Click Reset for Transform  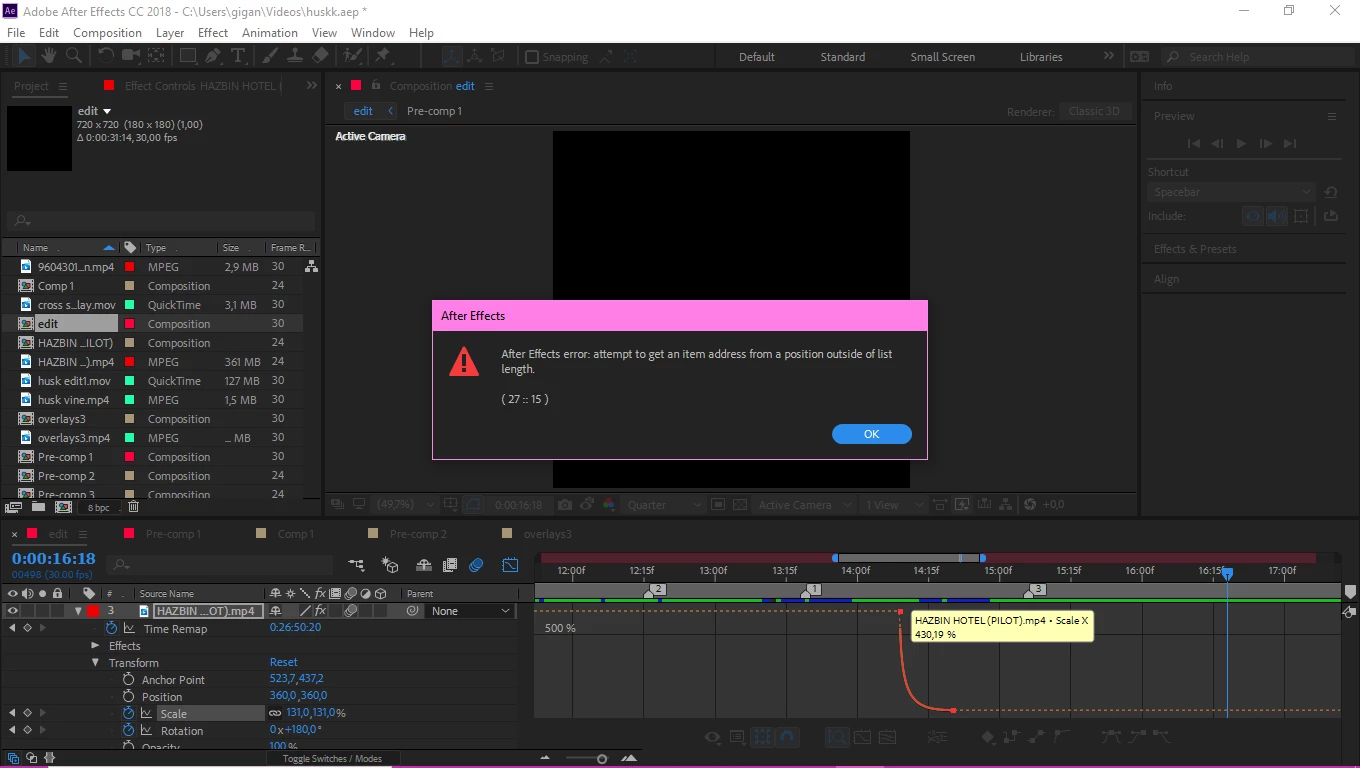click(284, 662)
